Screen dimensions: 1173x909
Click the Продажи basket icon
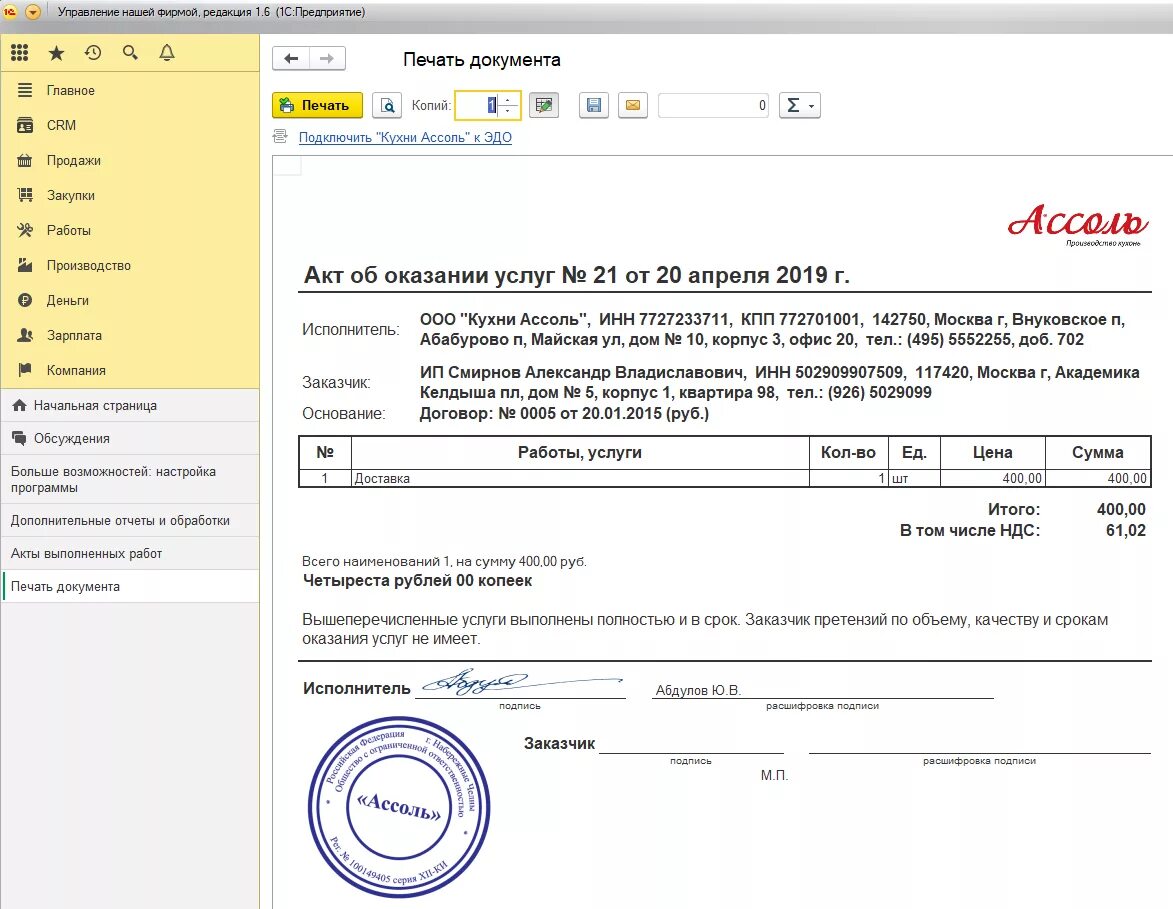point(25,160)
